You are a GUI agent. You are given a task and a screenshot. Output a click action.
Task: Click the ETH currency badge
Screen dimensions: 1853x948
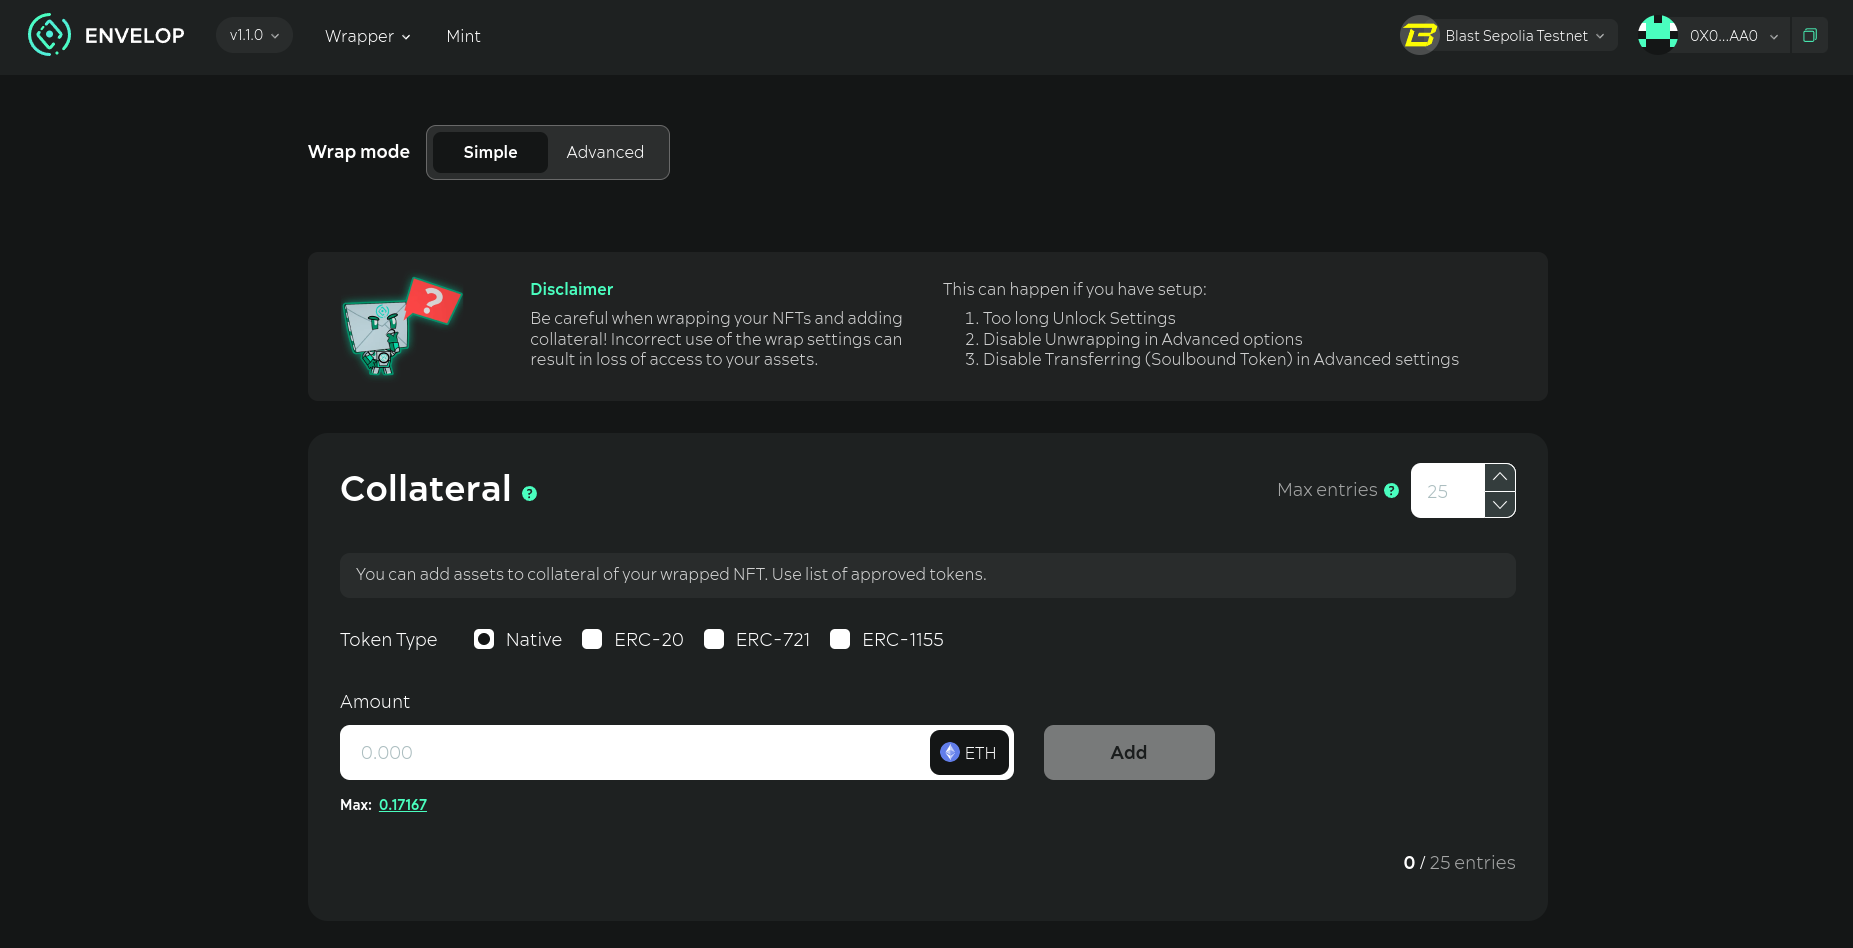pyautogui.click(x=969, y=752)
